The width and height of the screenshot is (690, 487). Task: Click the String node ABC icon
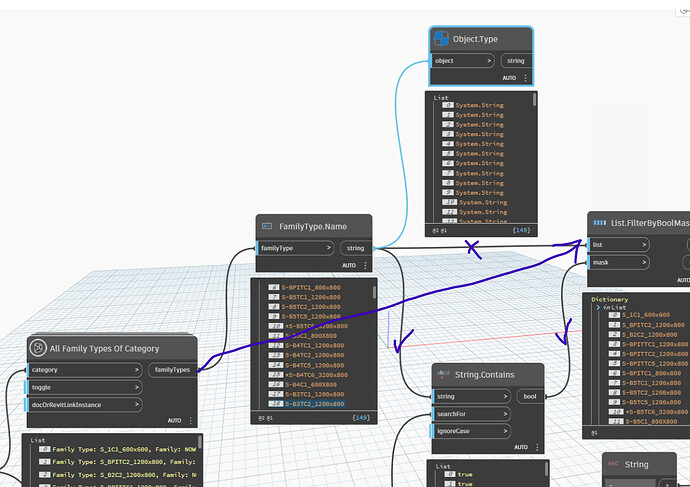[x=611, y=464]
